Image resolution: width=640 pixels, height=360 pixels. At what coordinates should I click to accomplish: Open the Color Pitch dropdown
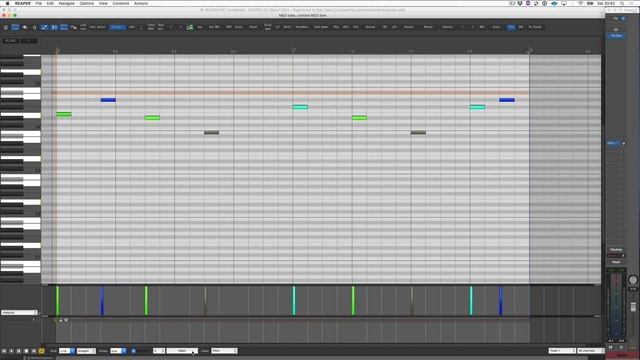pyautogui.click(x=224, y=351)
